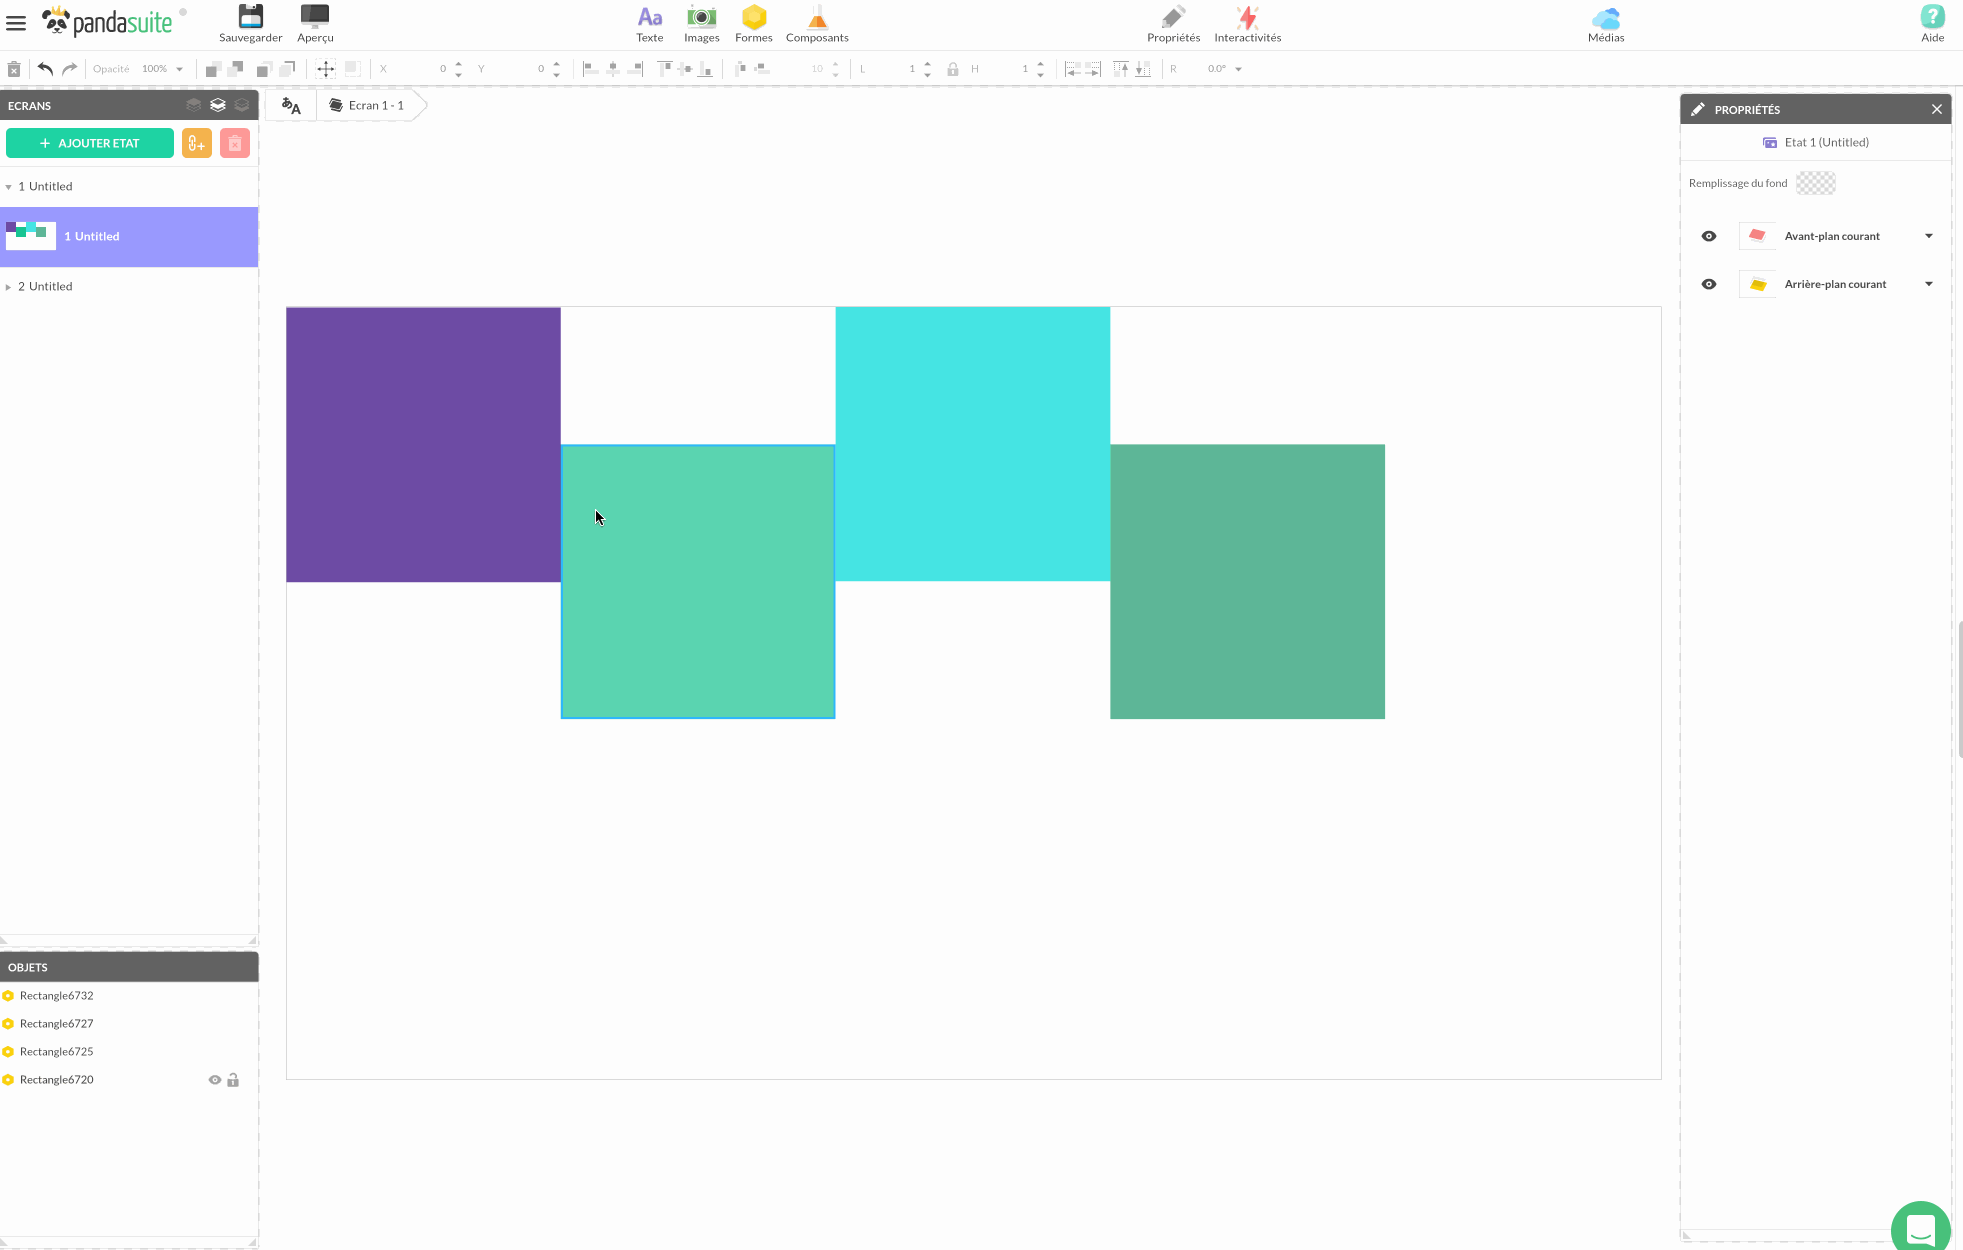
Task: Open the Interactivités panel
Action: point(1247,17)
